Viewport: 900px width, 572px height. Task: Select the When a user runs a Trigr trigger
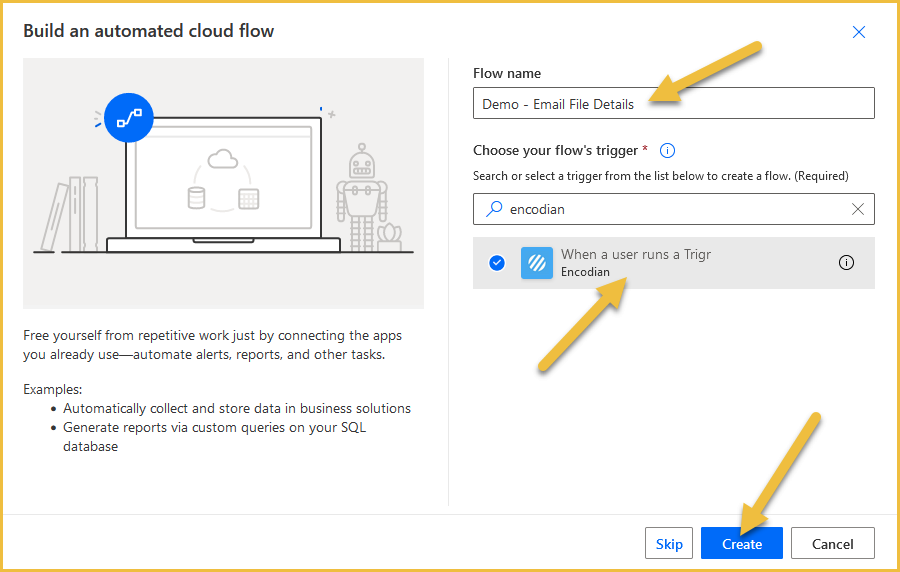[x=674, y=263]
